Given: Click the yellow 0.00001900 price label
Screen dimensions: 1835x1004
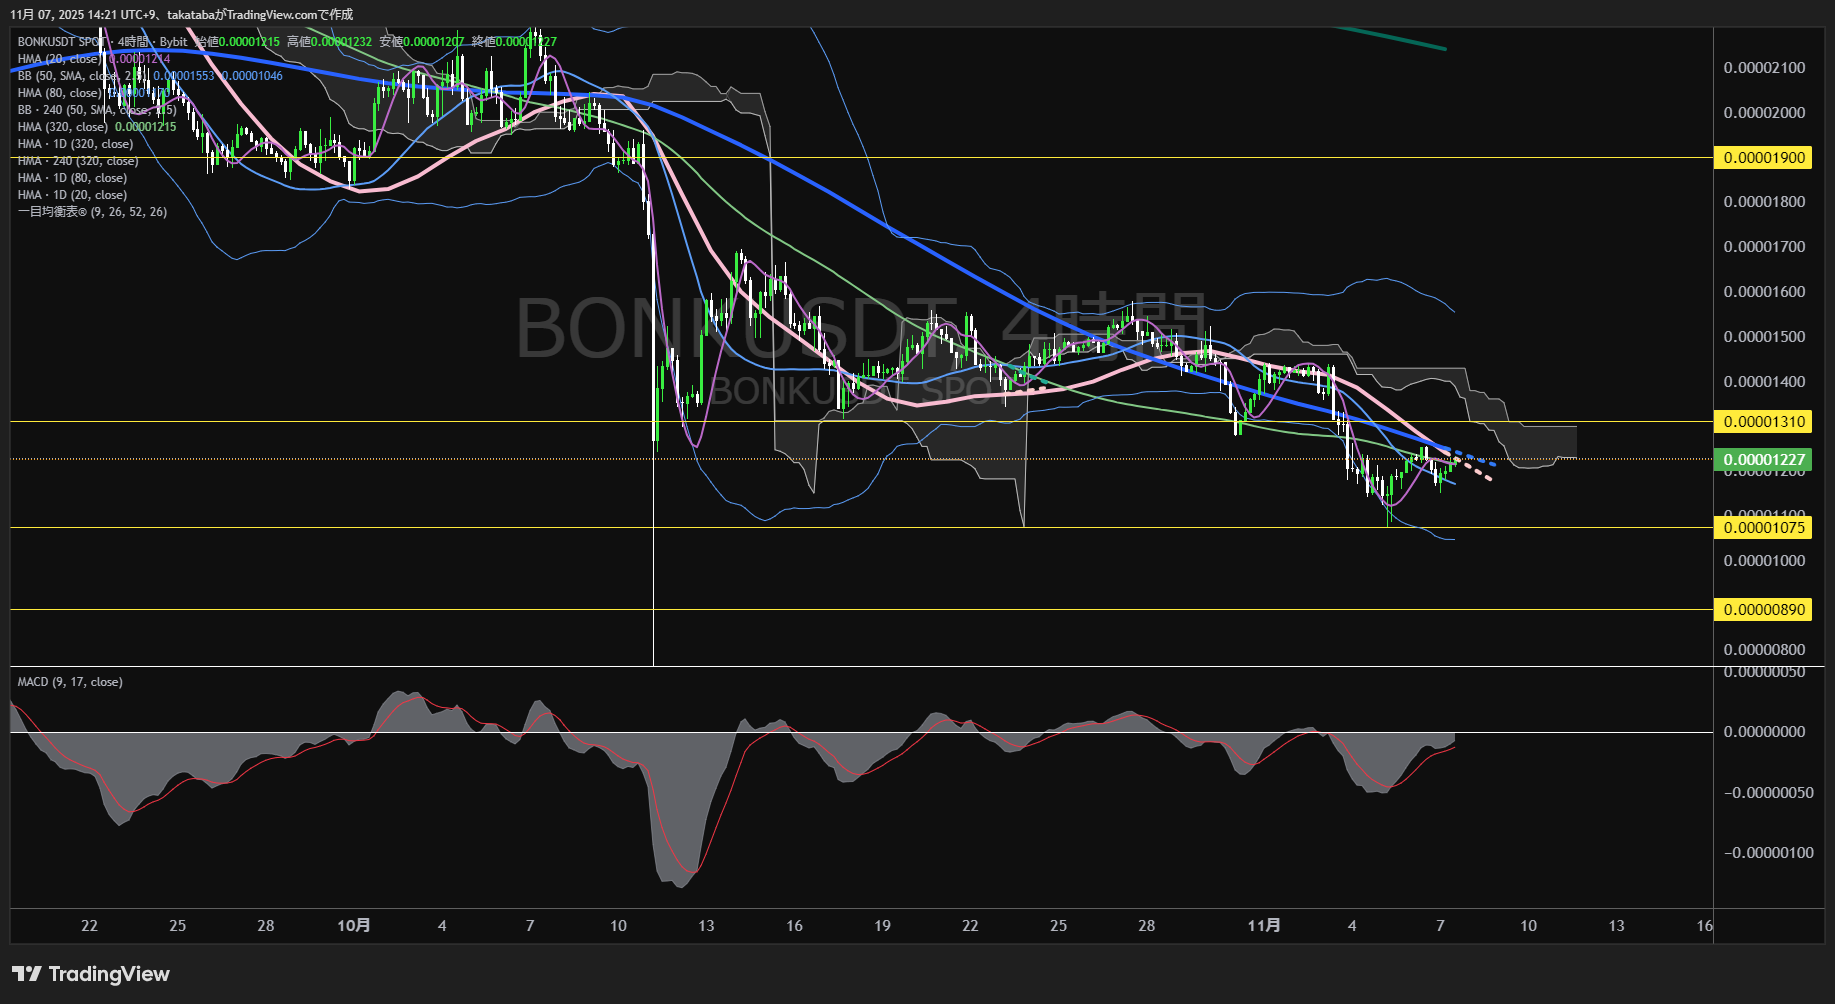Looking at the screenshot, I should (x=1764, y=158).
